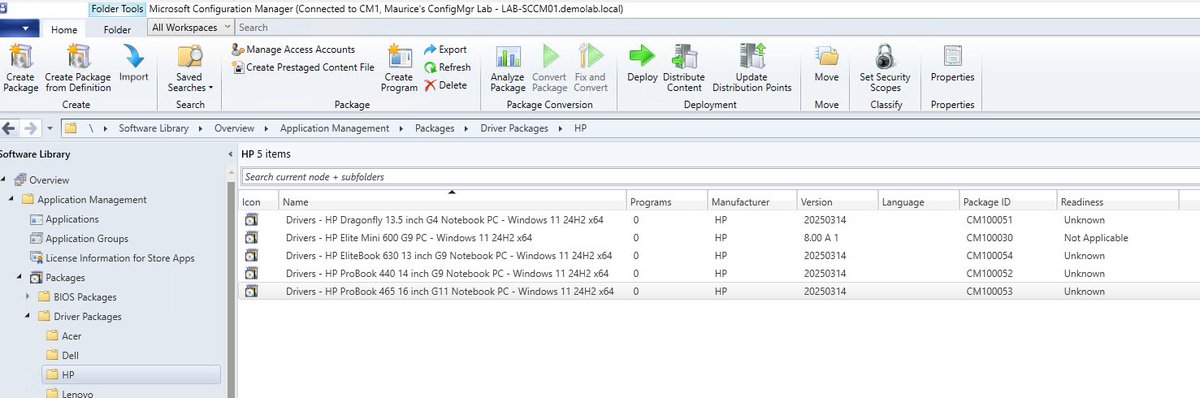Switch to the Folder ribbon tab
The height and width of the screenshot is (398, 1200).
pos(118,29)
